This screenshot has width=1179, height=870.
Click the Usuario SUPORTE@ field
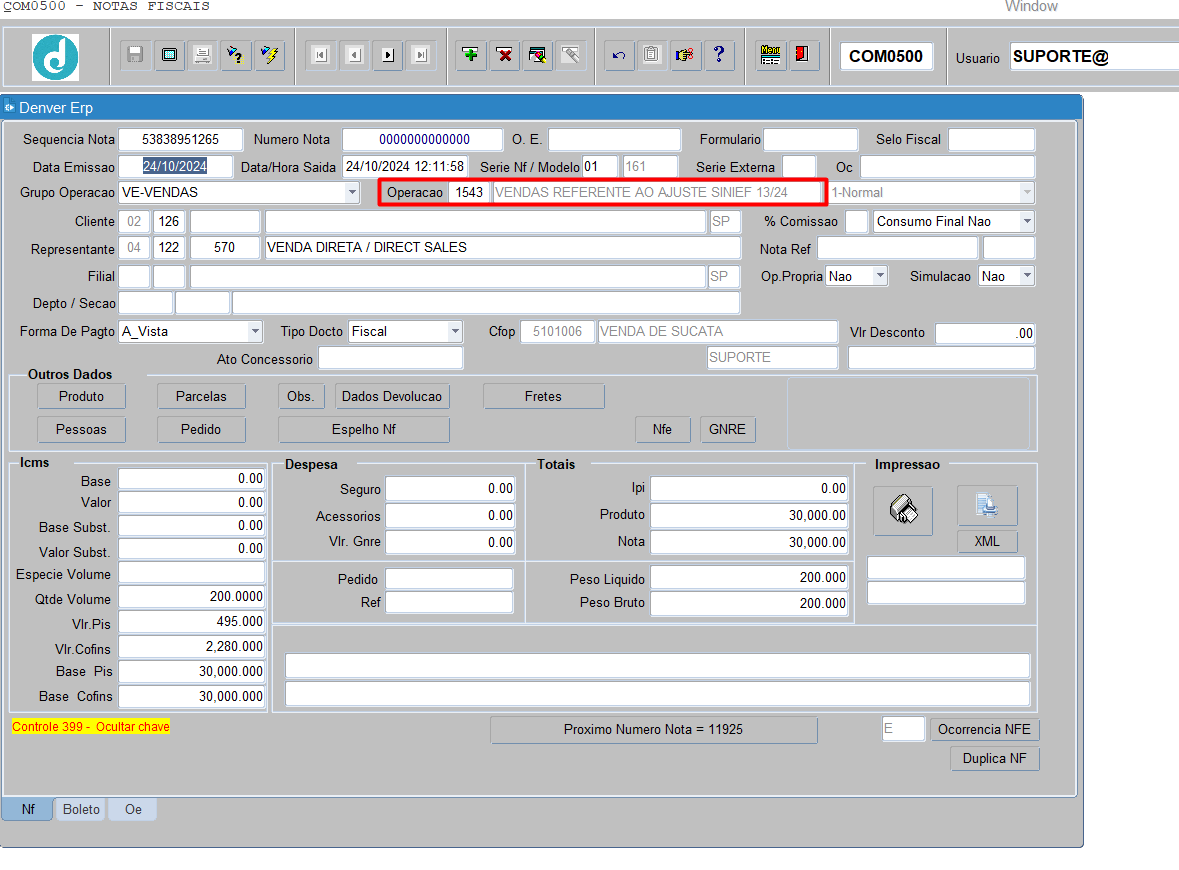[x=1094, y=56]
